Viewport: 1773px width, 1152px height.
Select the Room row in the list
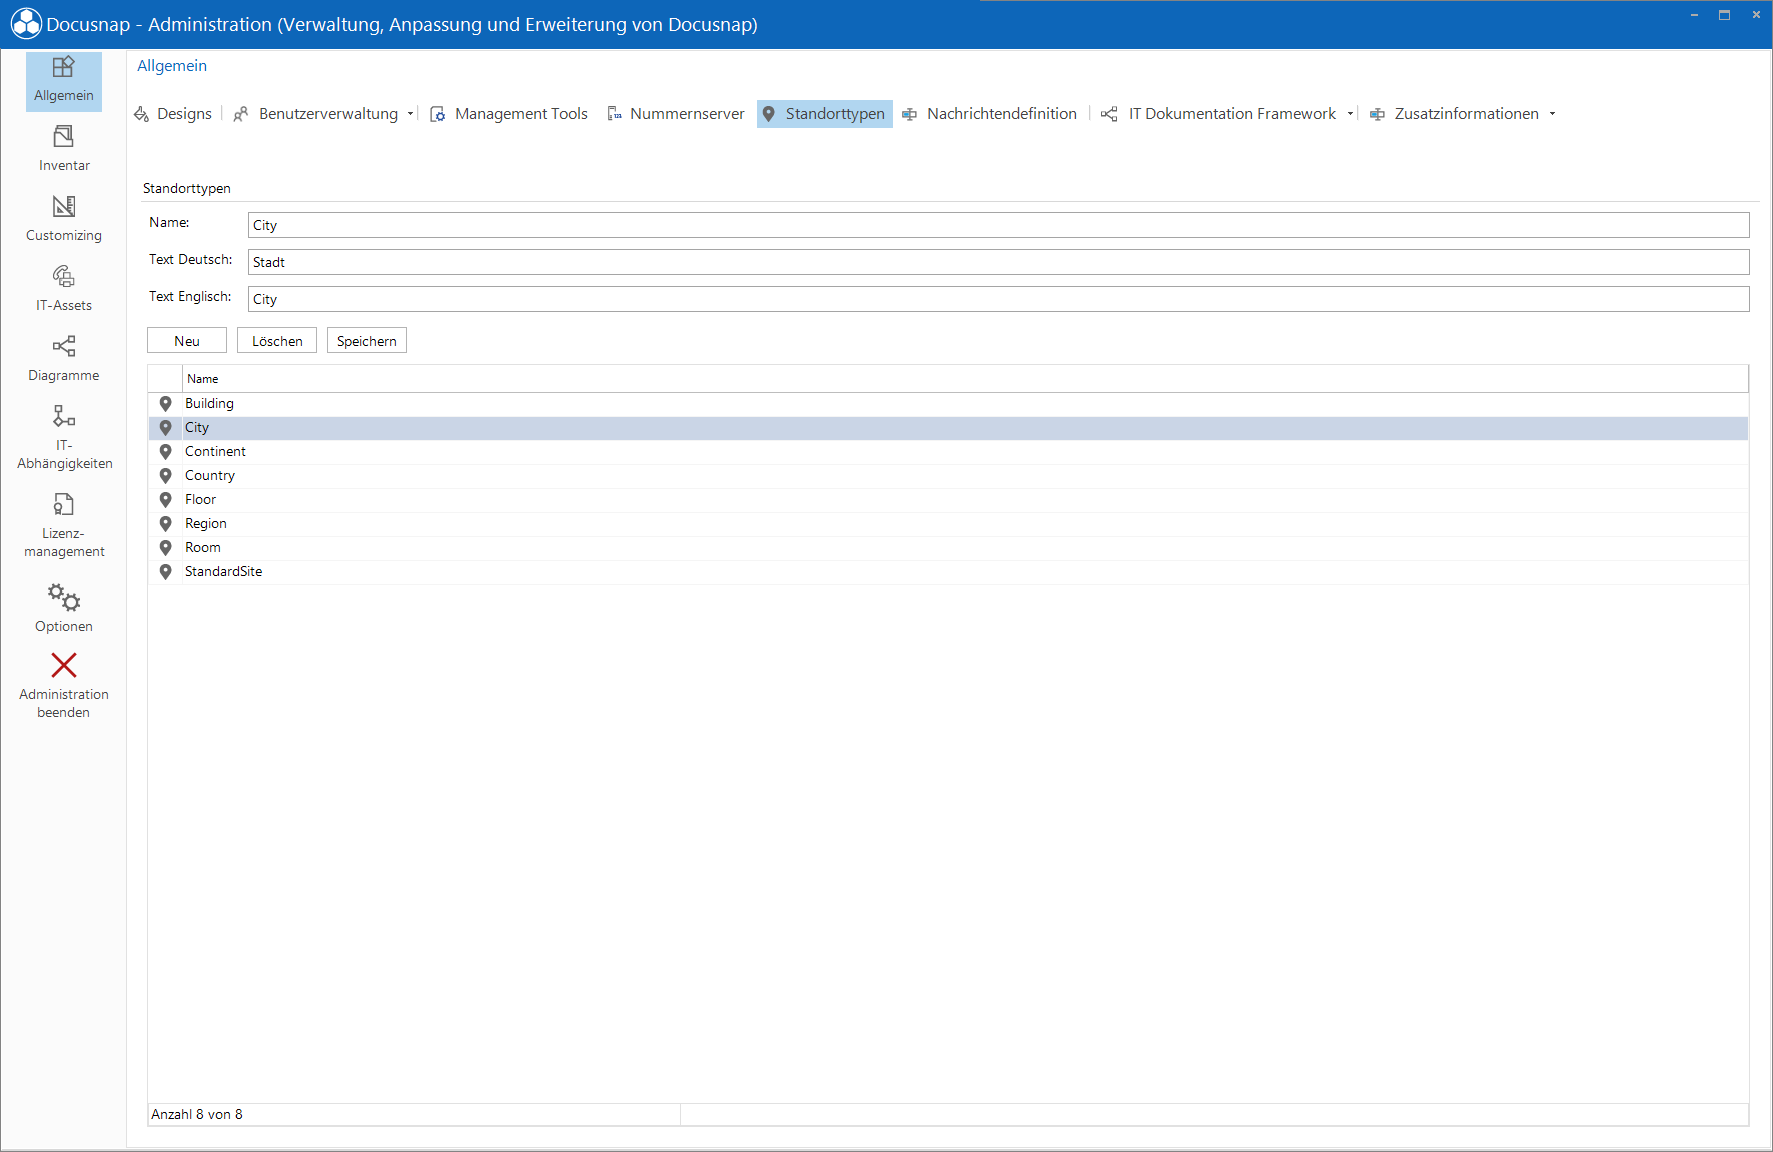[x=948, y=548]
